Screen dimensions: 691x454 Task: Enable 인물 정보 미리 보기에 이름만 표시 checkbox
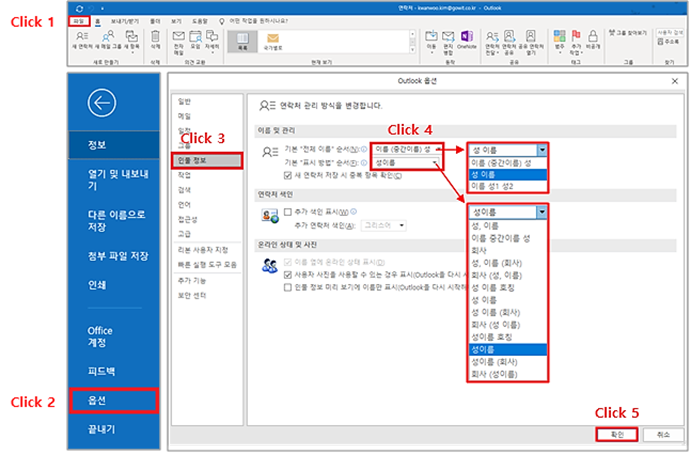288,287
